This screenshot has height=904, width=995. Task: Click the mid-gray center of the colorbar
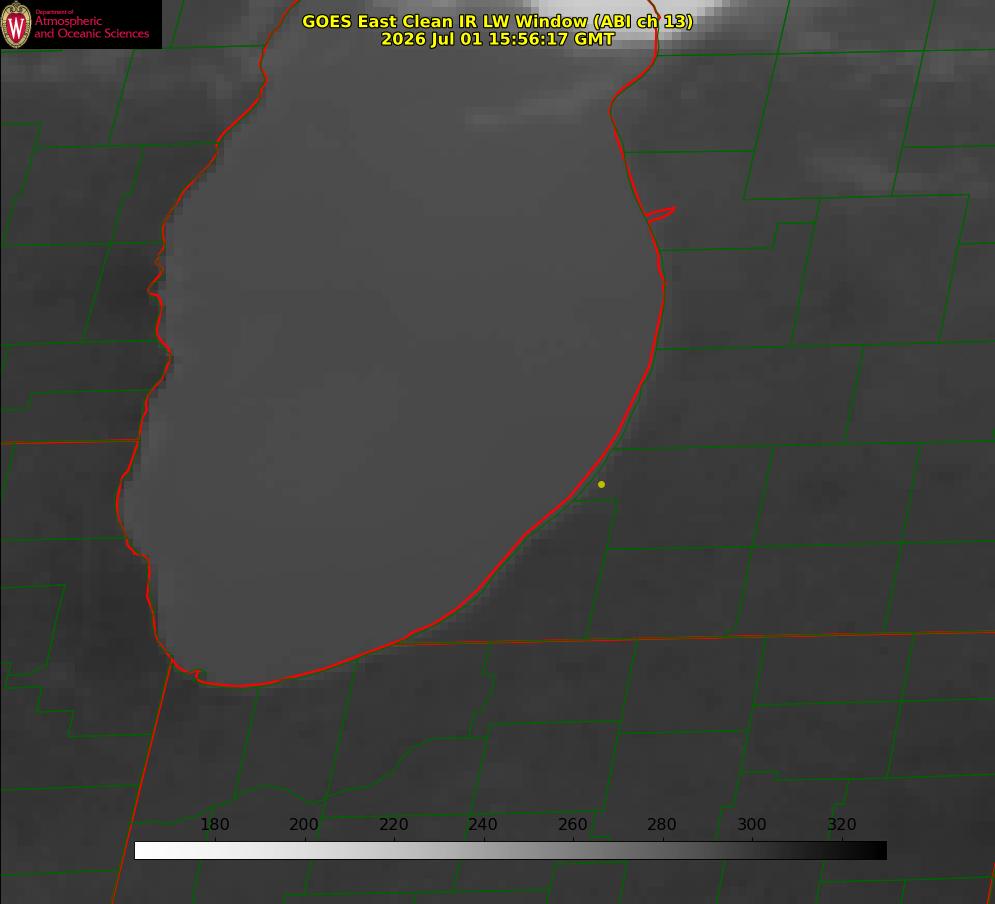click(511, 851)
